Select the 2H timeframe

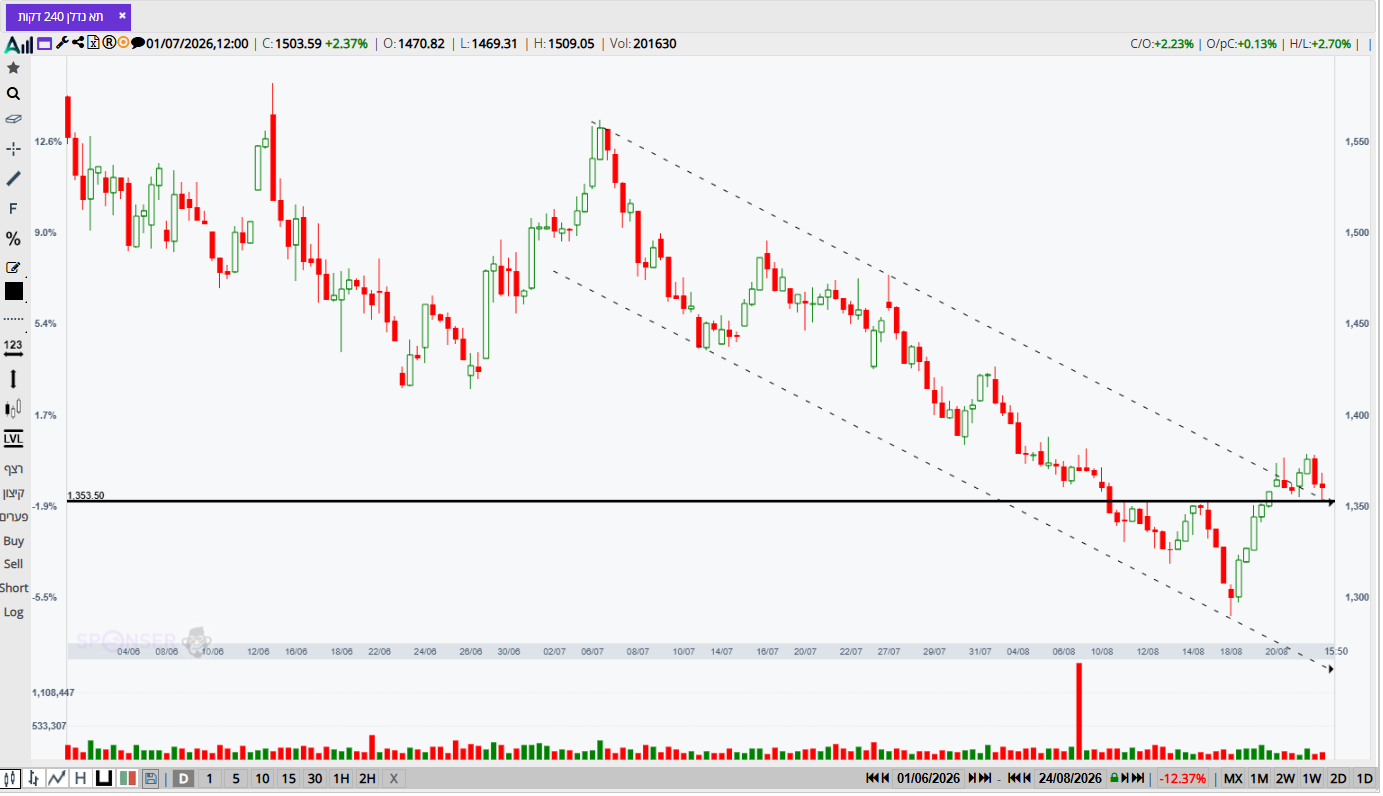pyautogui.click(x=367, y=778)
